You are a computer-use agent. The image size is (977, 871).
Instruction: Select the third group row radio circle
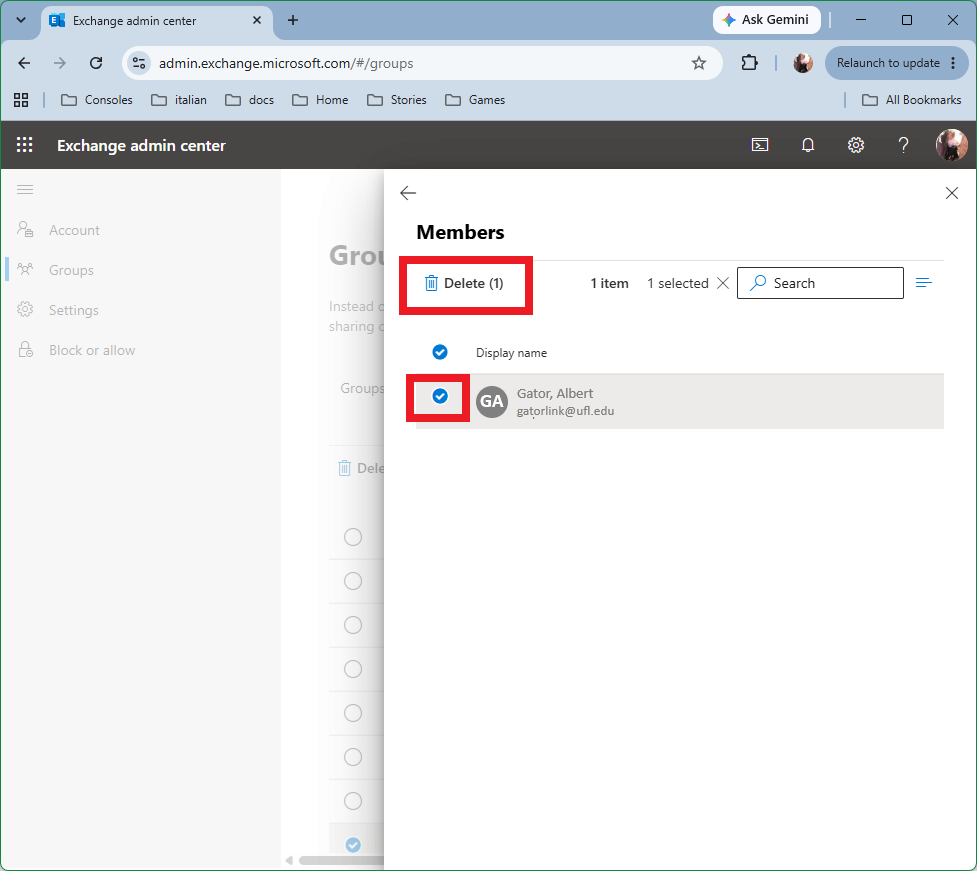pos(353,625)
